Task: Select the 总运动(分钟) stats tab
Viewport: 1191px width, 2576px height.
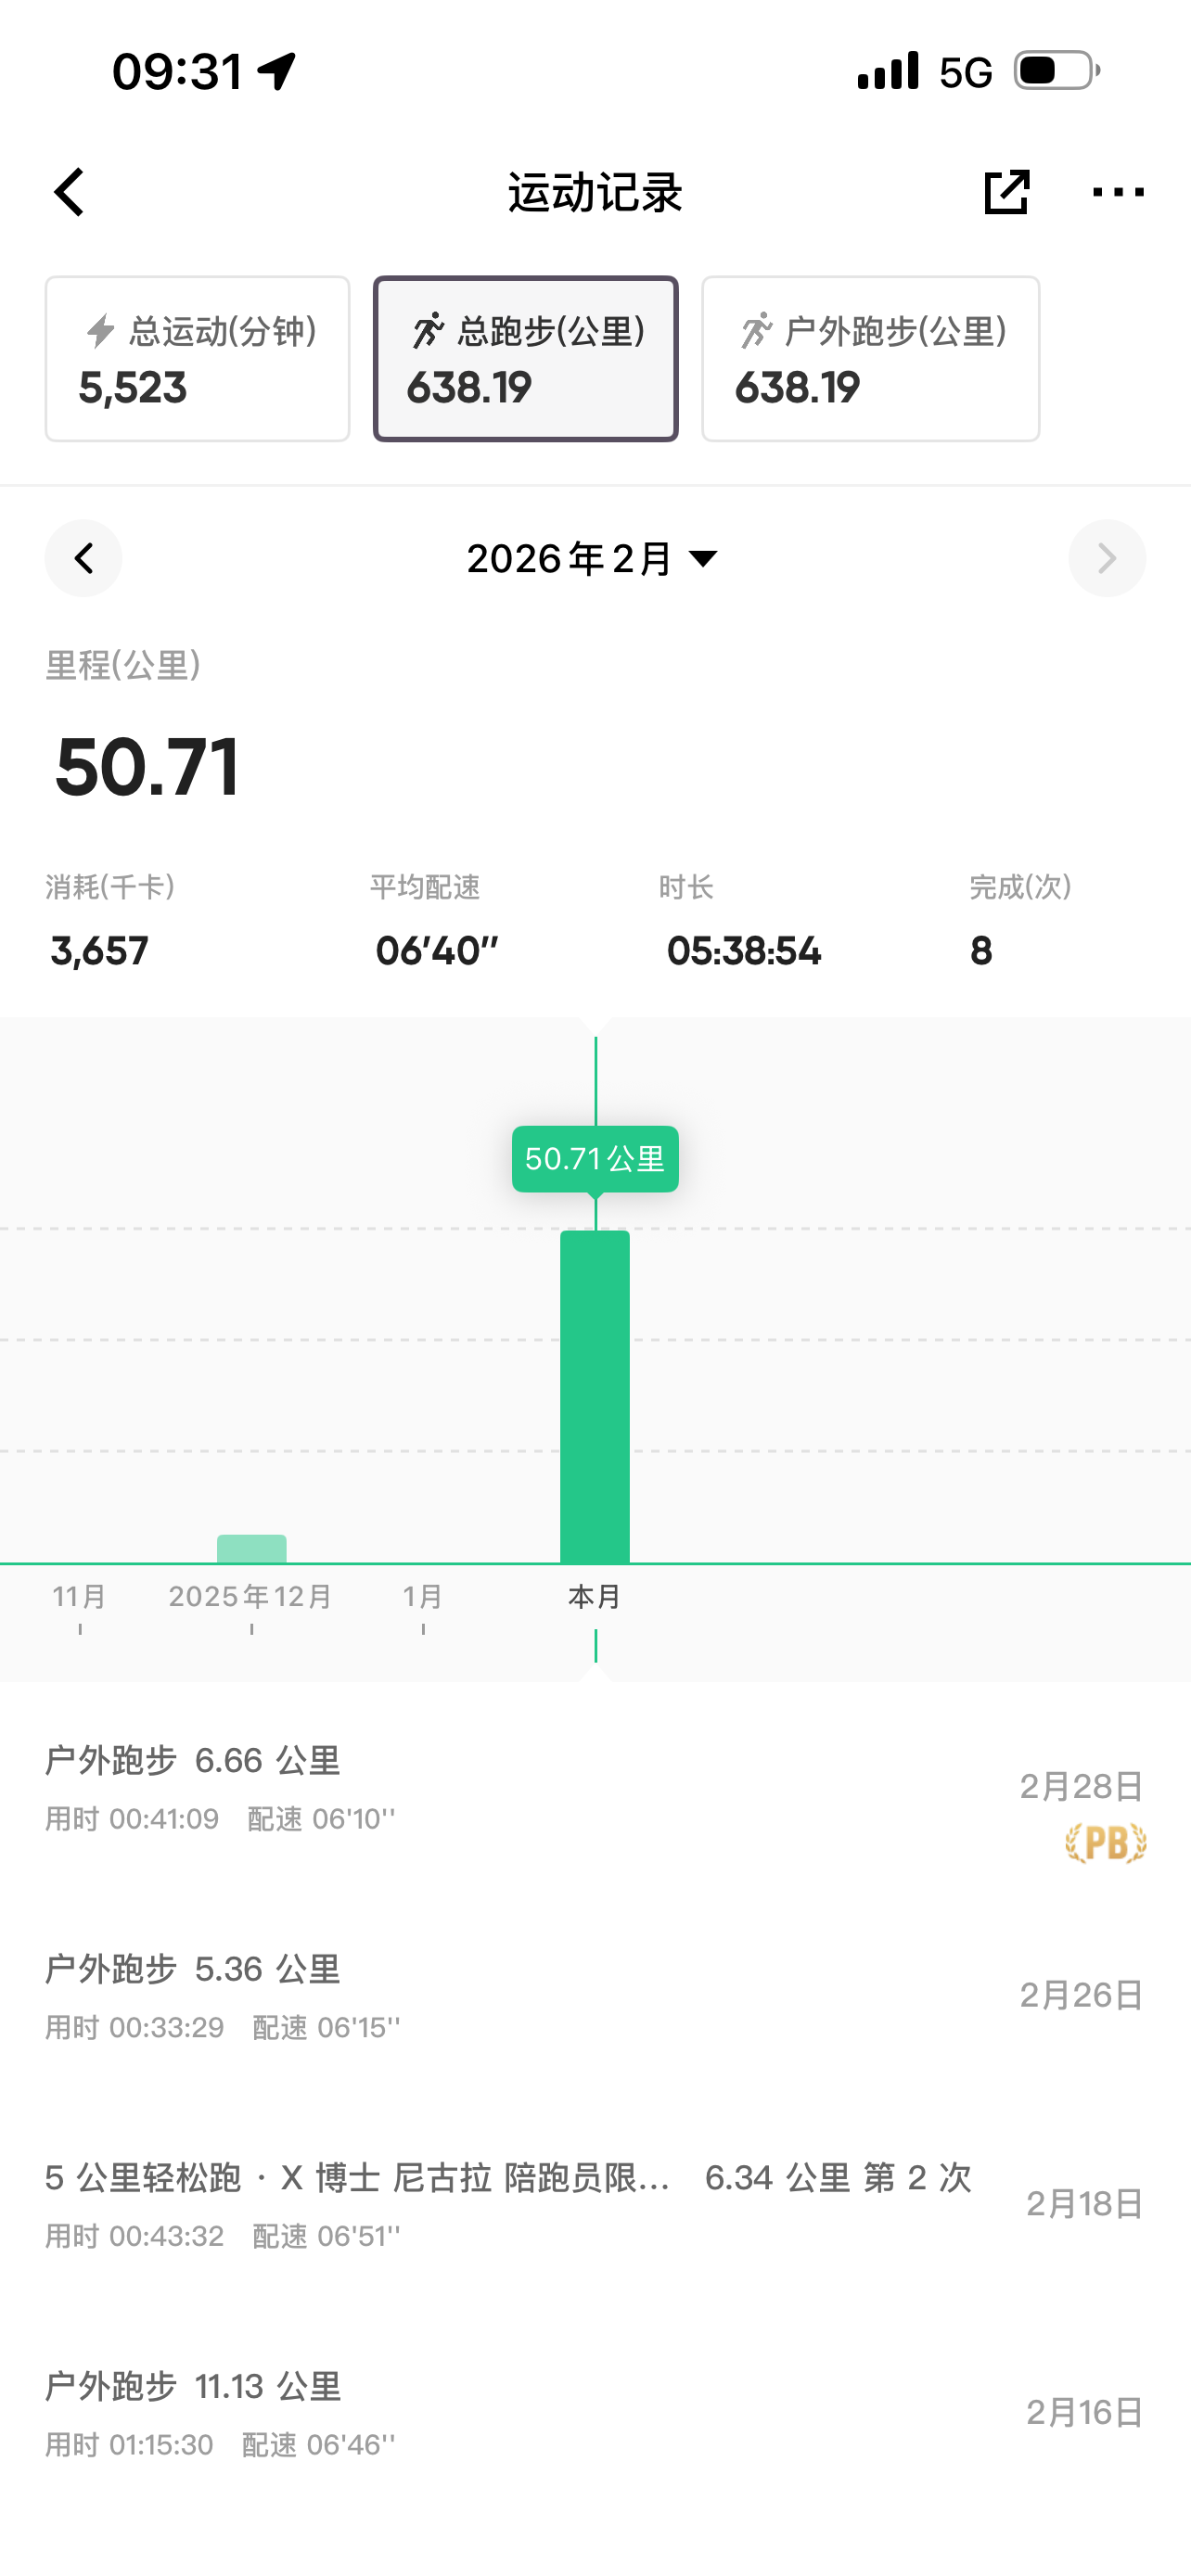Action: point(198,359)
